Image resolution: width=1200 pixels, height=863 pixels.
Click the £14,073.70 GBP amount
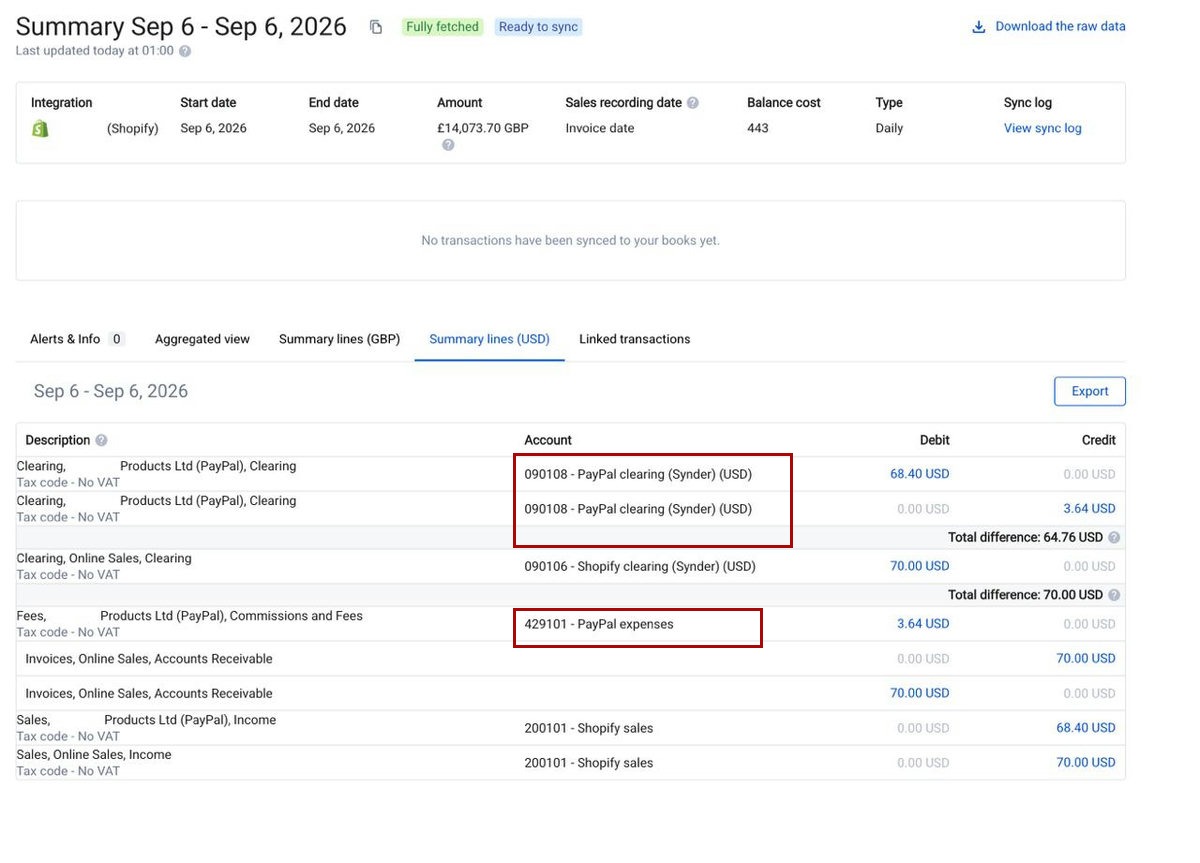point(483,128)
